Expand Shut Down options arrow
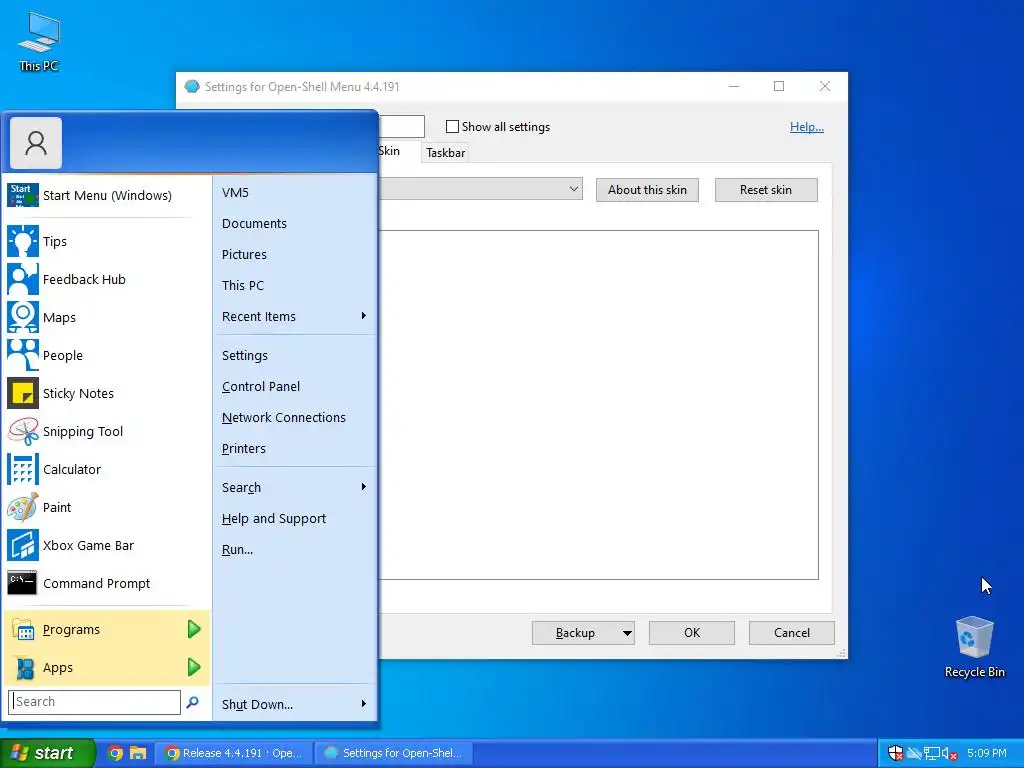The width and height of the screenshot is (1024, 768). pyautogui.click(x=364, y=704)
